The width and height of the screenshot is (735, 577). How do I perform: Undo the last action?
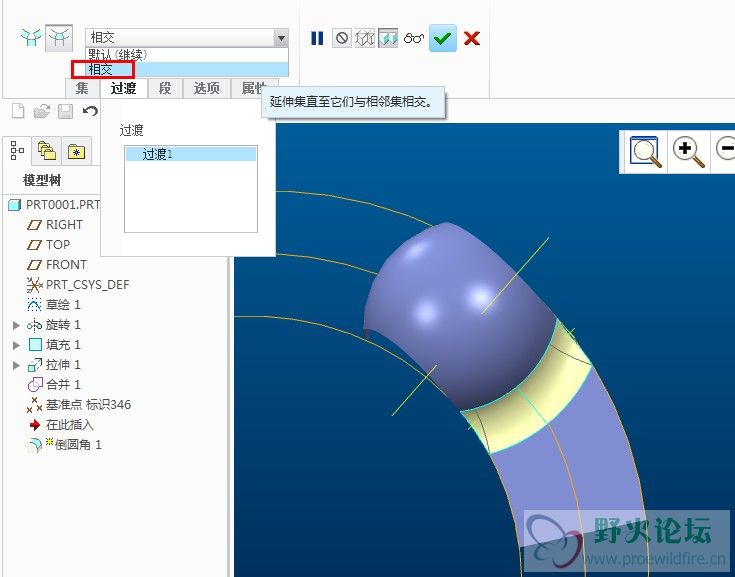point(90,111)
